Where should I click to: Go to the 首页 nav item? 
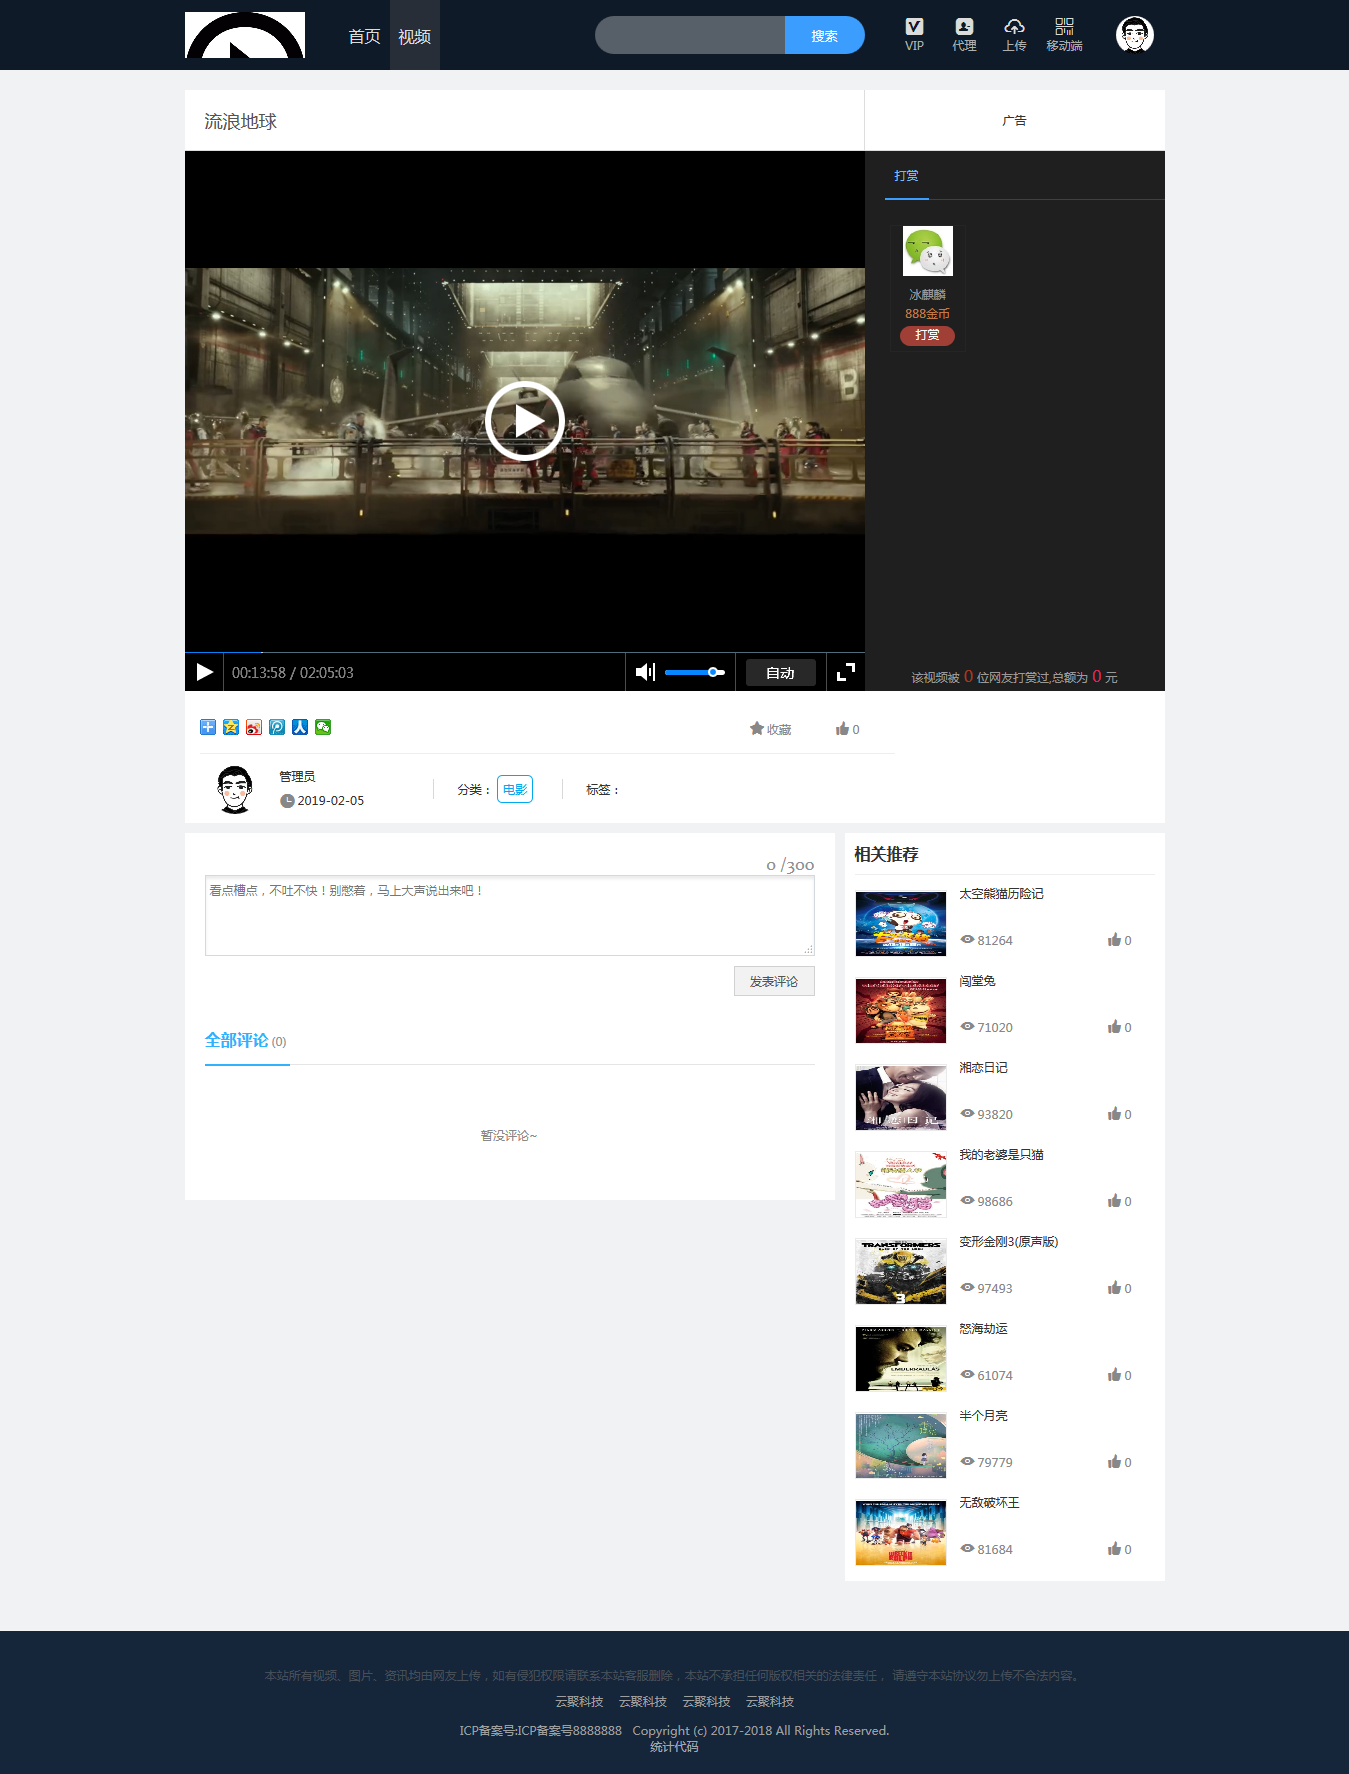pyautogui.click(x=364, y=36)
